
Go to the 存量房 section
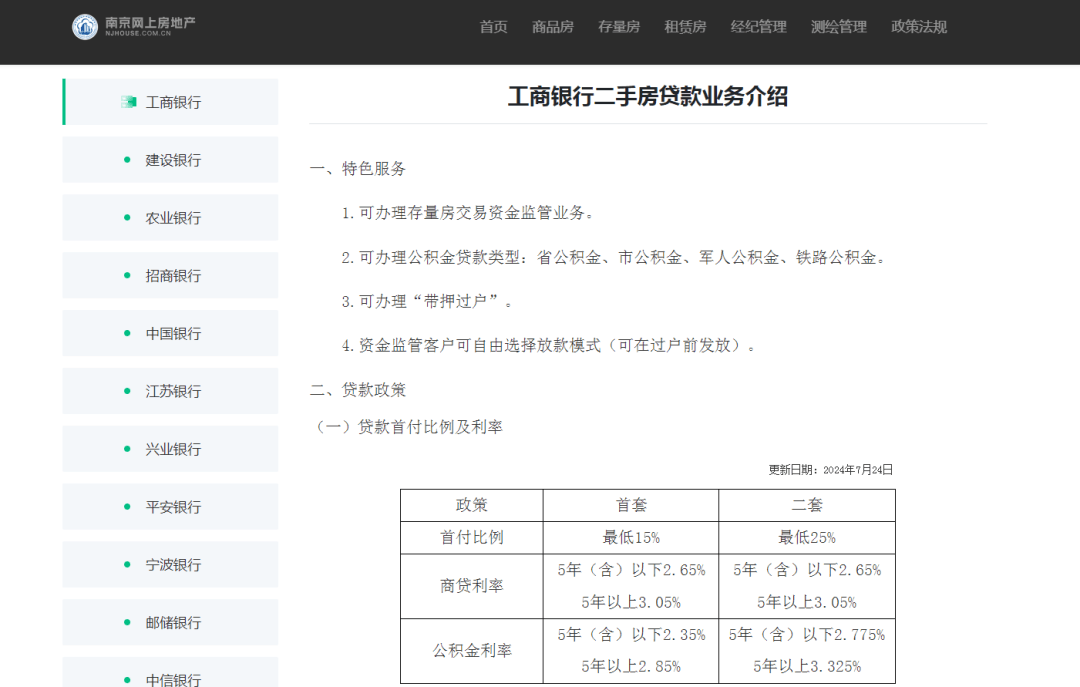tap(618, 27)
